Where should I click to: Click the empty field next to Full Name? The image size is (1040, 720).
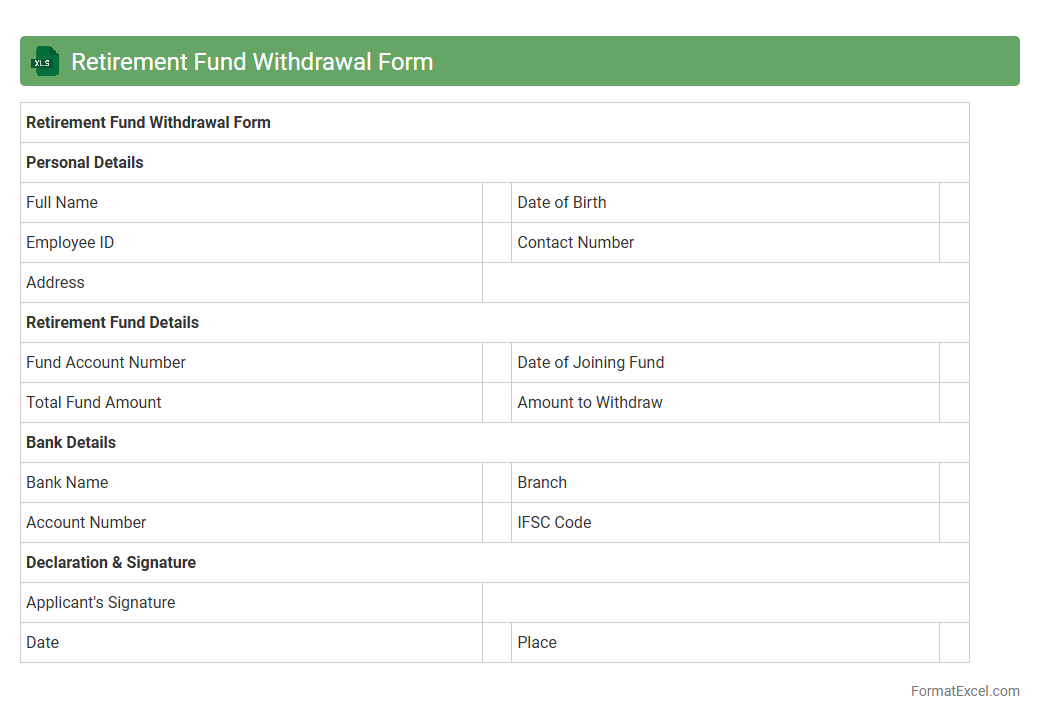(497, 202)
